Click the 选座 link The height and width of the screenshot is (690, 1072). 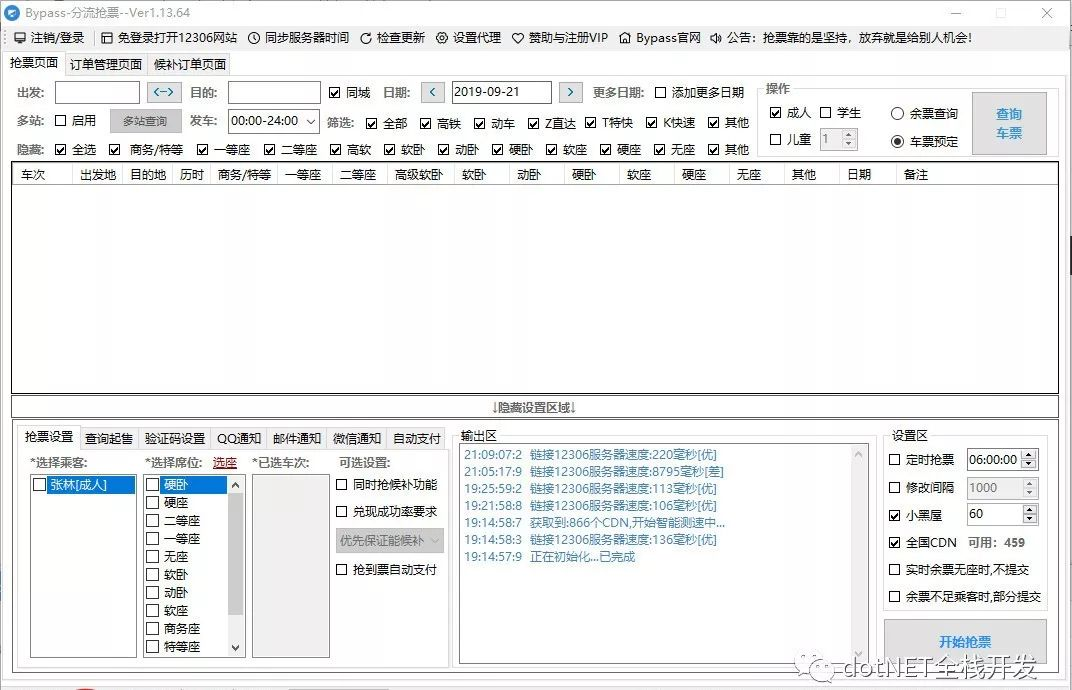click(225, 463)
